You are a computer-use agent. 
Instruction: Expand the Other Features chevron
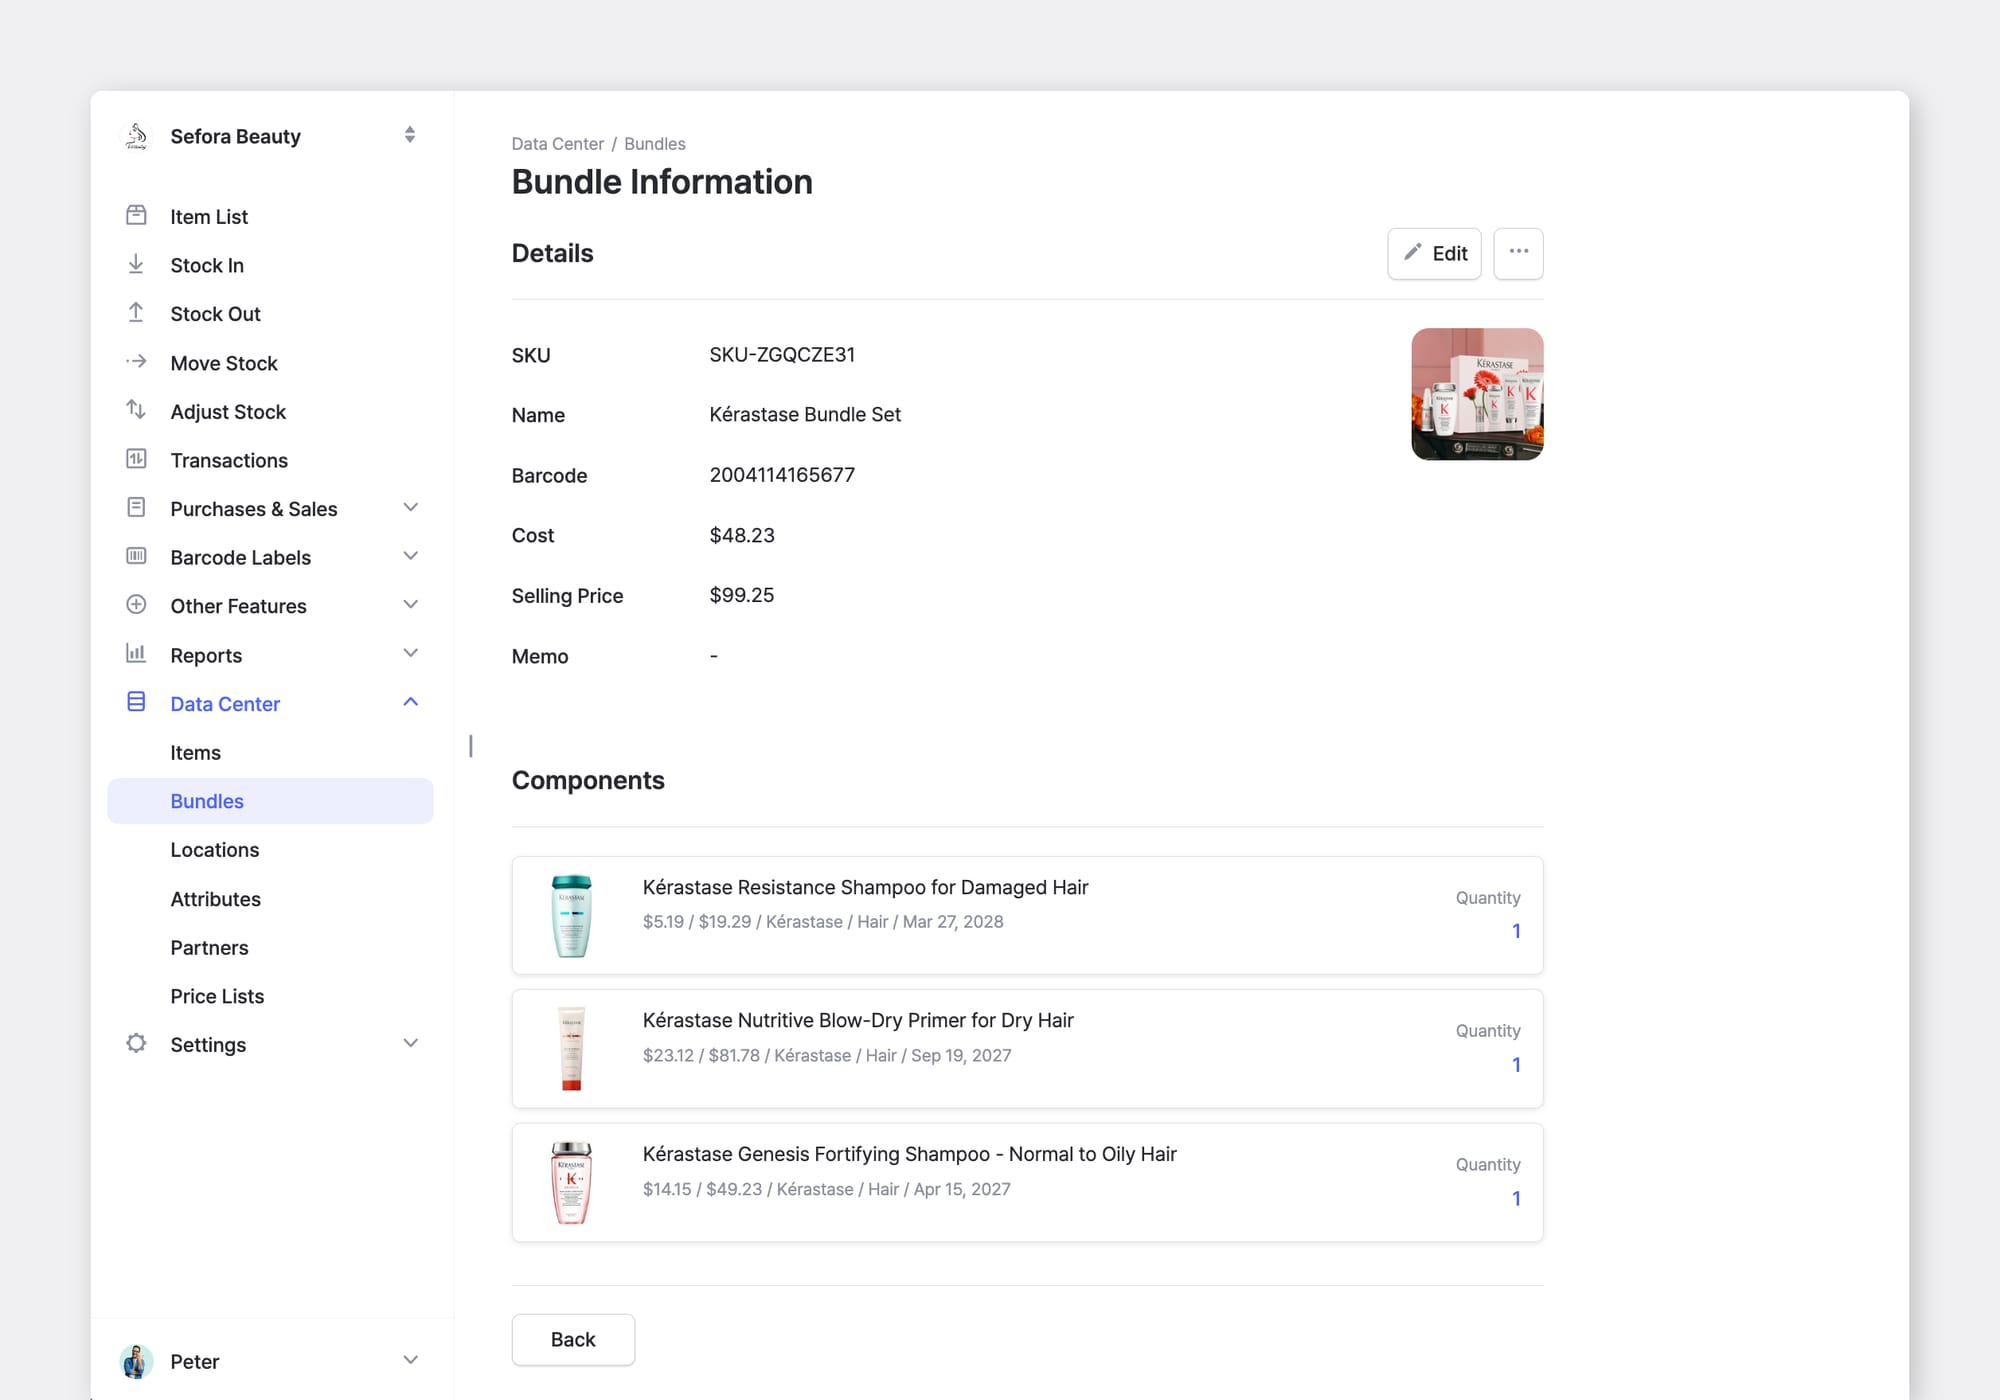(x=410, y=604)
